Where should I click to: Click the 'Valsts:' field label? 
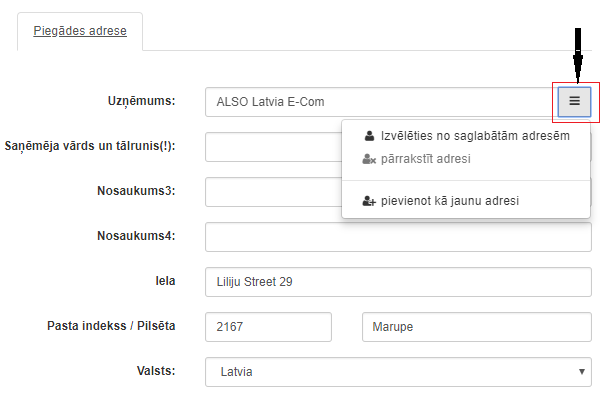click(156, 371)
